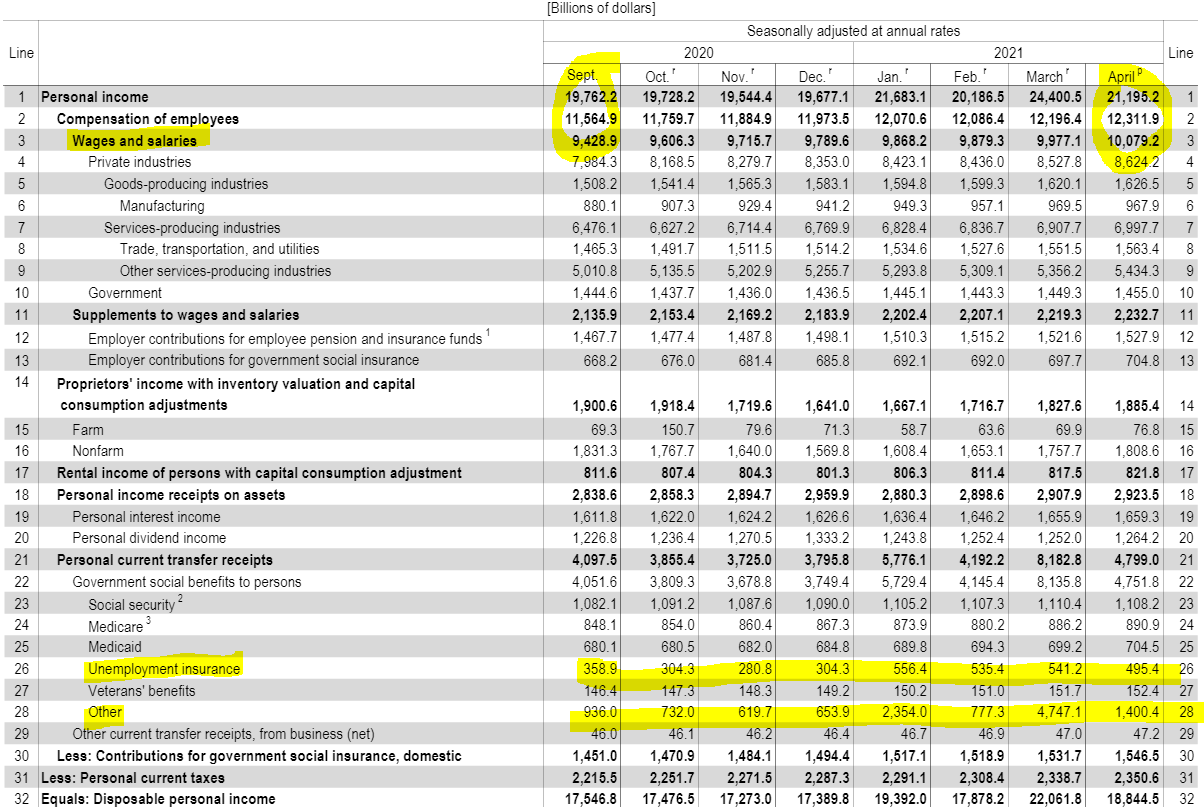Click the 'Sept.' column header
The height and width of the screenshot is (807, 1204).
(x=582, y=76)
